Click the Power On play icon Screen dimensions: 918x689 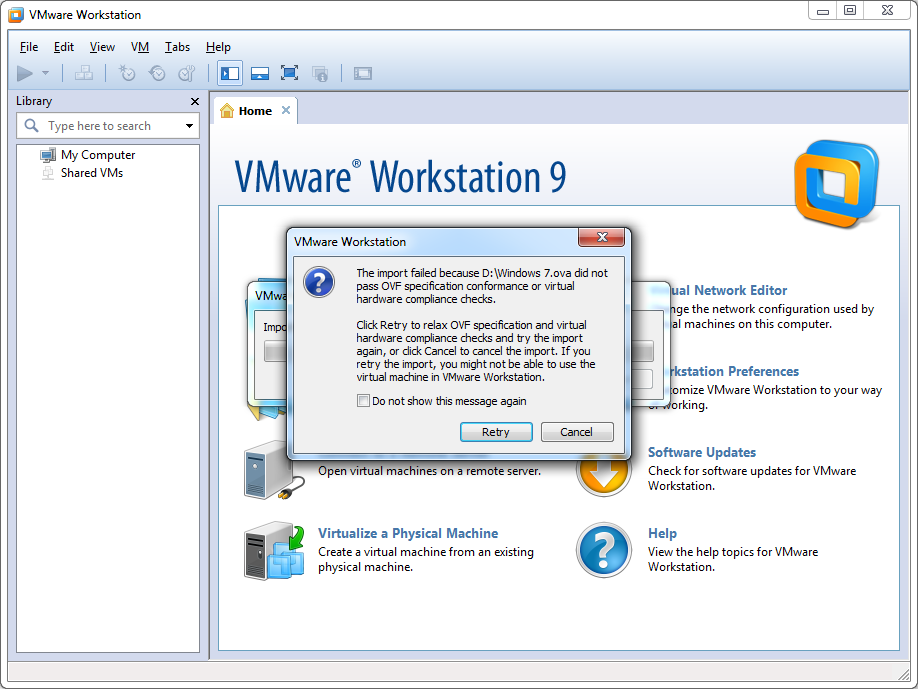tap(26, 73)
